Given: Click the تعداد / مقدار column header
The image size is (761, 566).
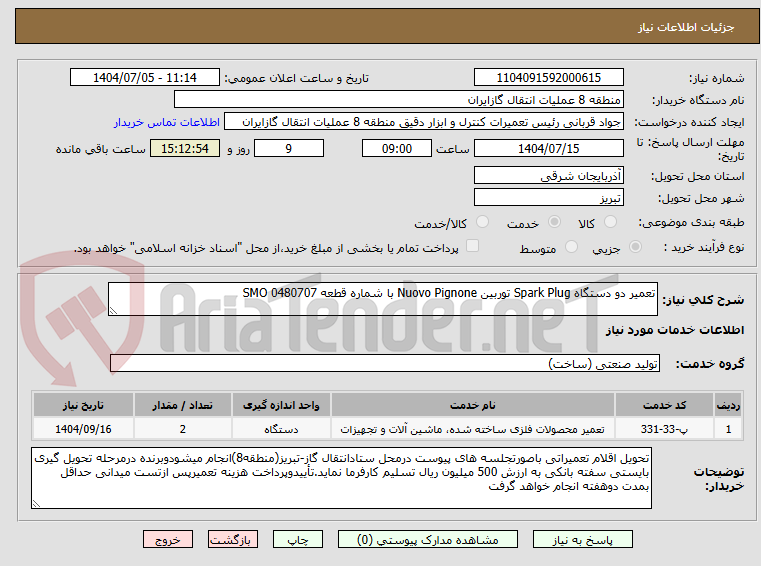Looking at the screenshot, I should point(182,405).
